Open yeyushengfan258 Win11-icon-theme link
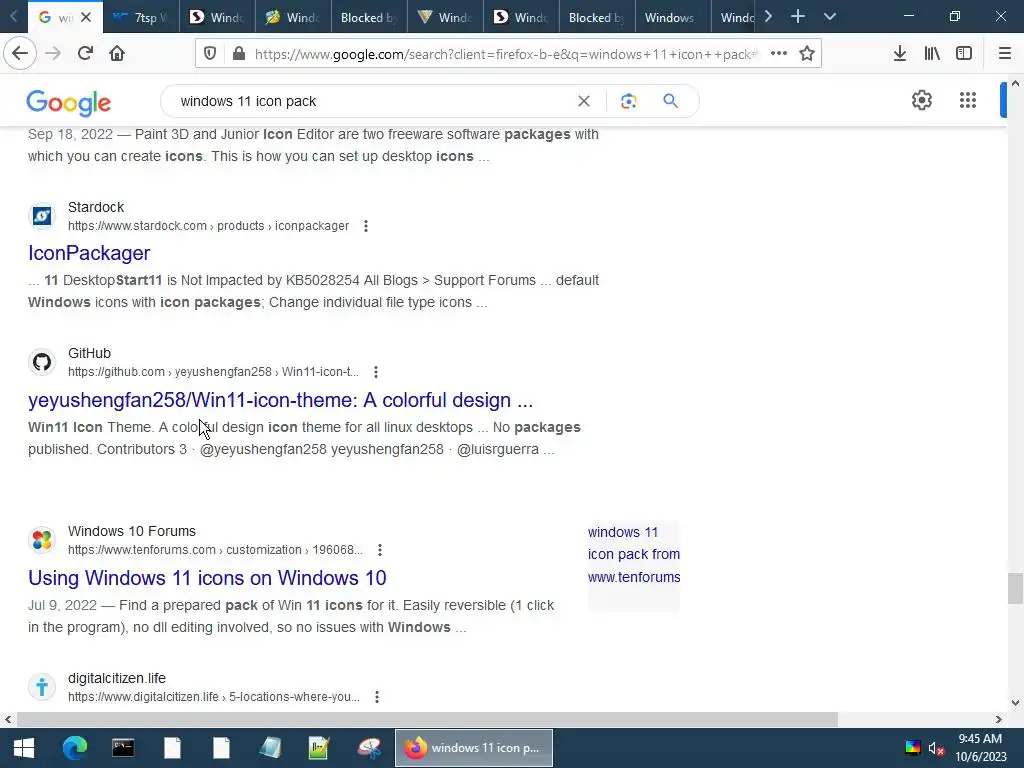1024x768 pixels. point(280,400)
